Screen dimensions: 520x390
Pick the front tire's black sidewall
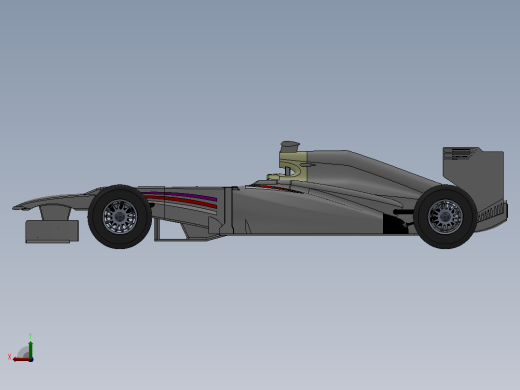[120, 192]
